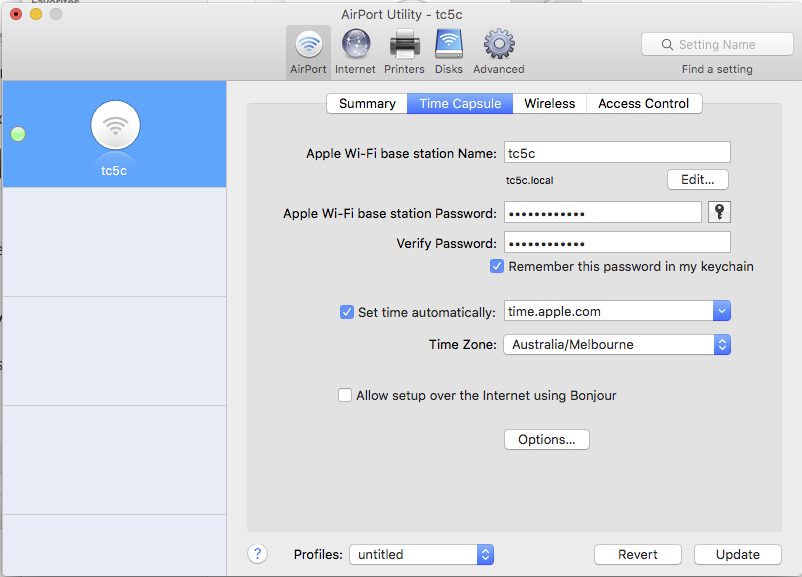Click the base station Name field
The width and height of the screenshot is (802, 577).
[617, 152]
